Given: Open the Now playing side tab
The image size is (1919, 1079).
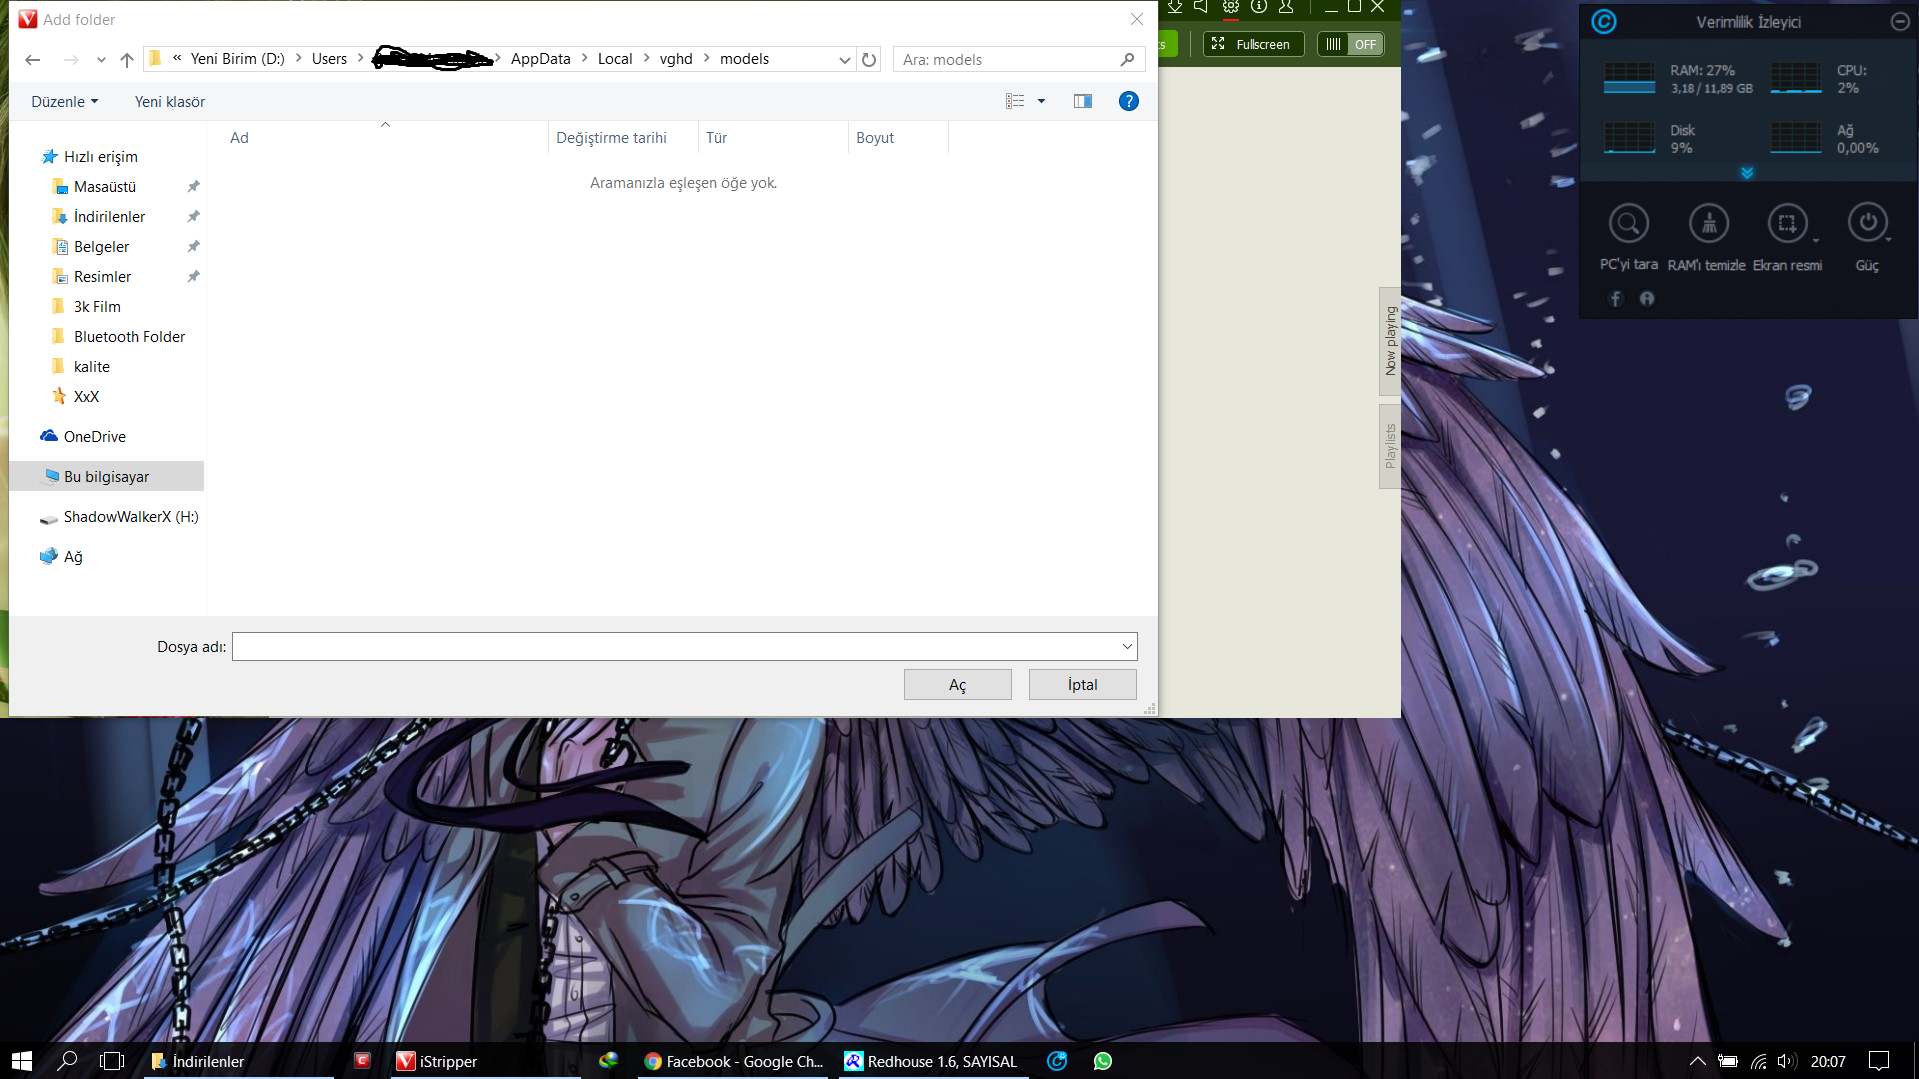Looking at the screenshot, I should coord(1390,341).
